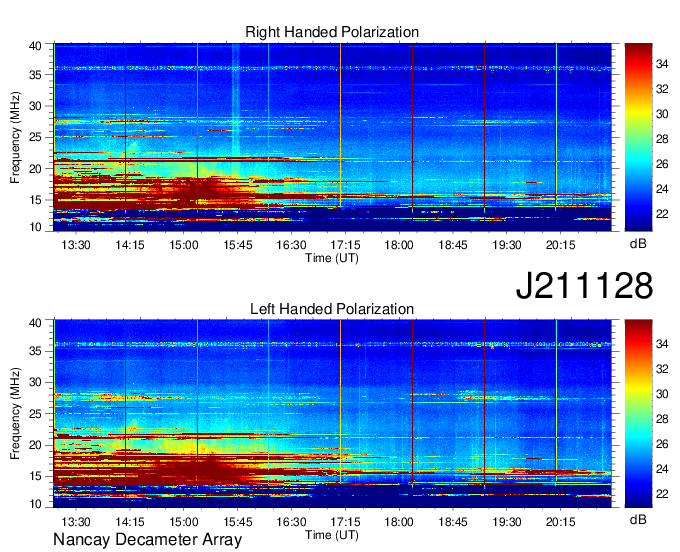Click the 22 dB label on bottom colorbar
The image size is (680, 552).
pos(662,493)
